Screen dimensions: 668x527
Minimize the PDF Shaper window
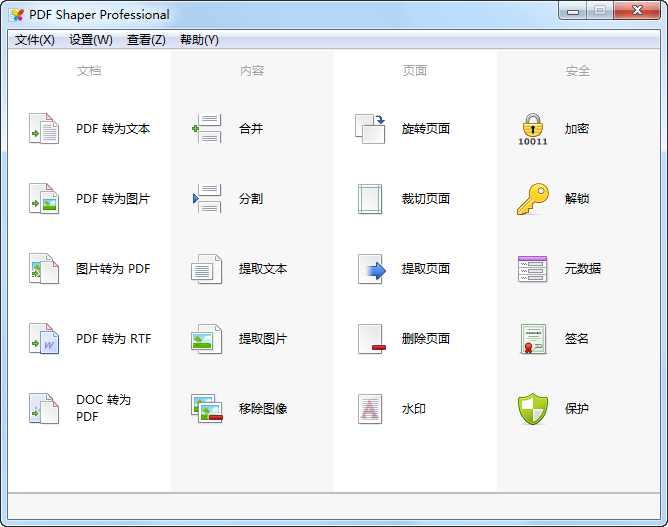[573, 11]
